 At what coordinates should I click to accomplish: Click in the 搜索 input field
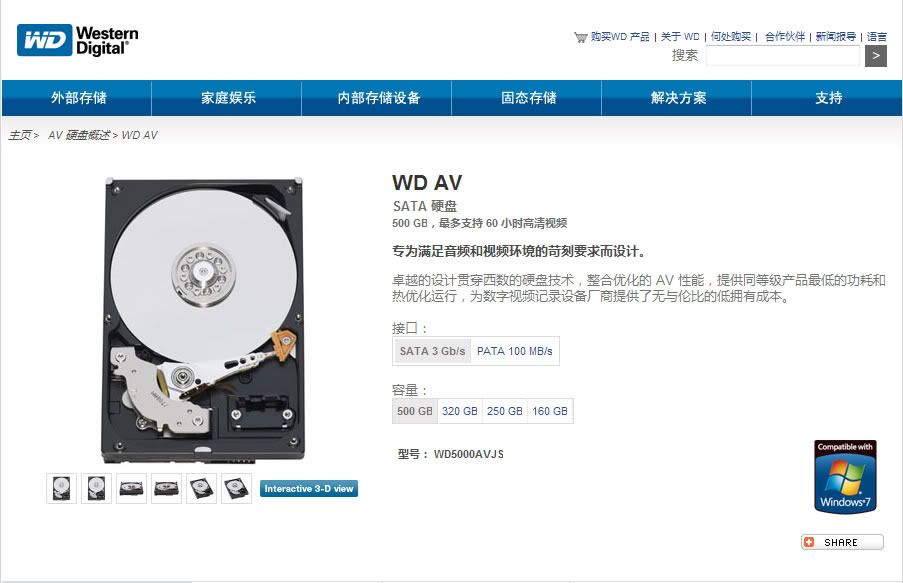783,56
